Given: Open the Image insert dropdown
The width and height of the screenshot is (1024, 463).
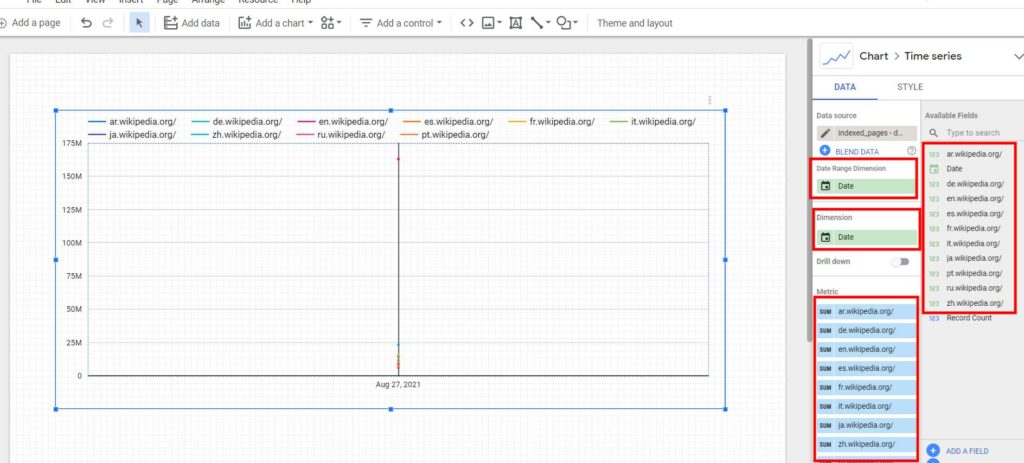Looking at the screenshot, I should 491,23.
